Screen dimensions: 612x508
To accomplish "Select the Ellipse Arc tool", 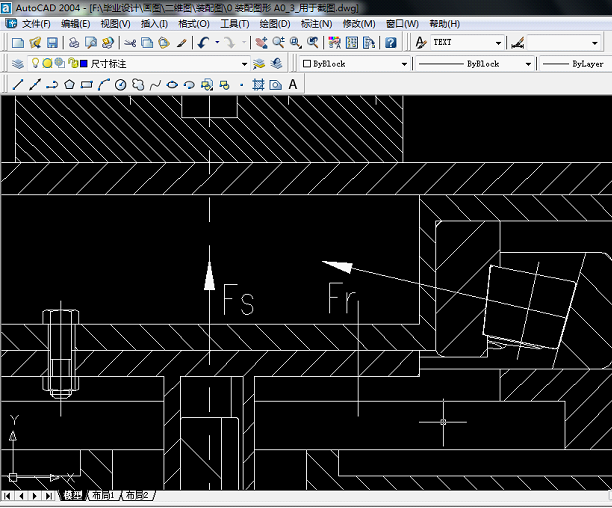I will [x=189, y=84].
